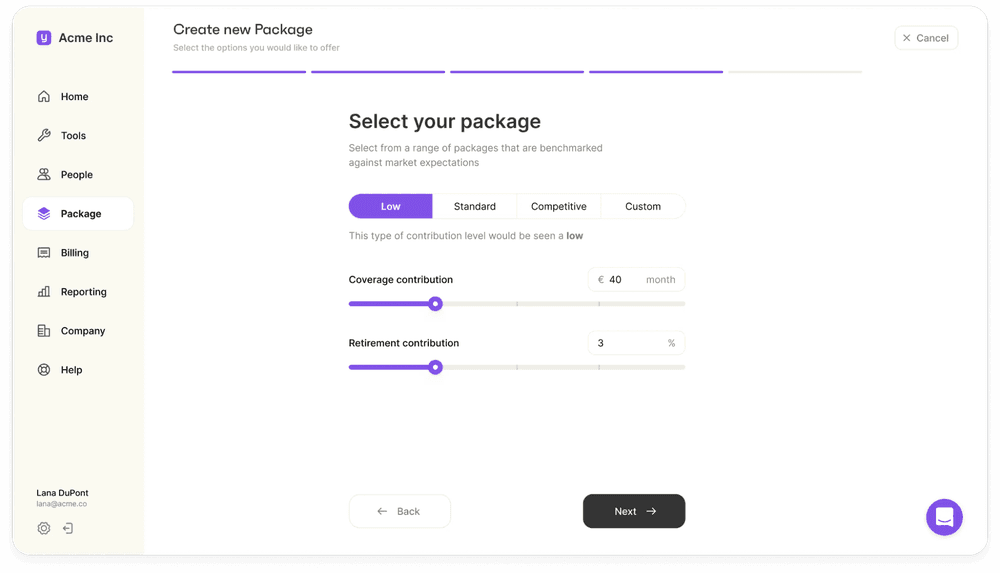This screenshot has height=573, width=1000.
Task: Open the settings gear icon
Action: pos(43,528)
